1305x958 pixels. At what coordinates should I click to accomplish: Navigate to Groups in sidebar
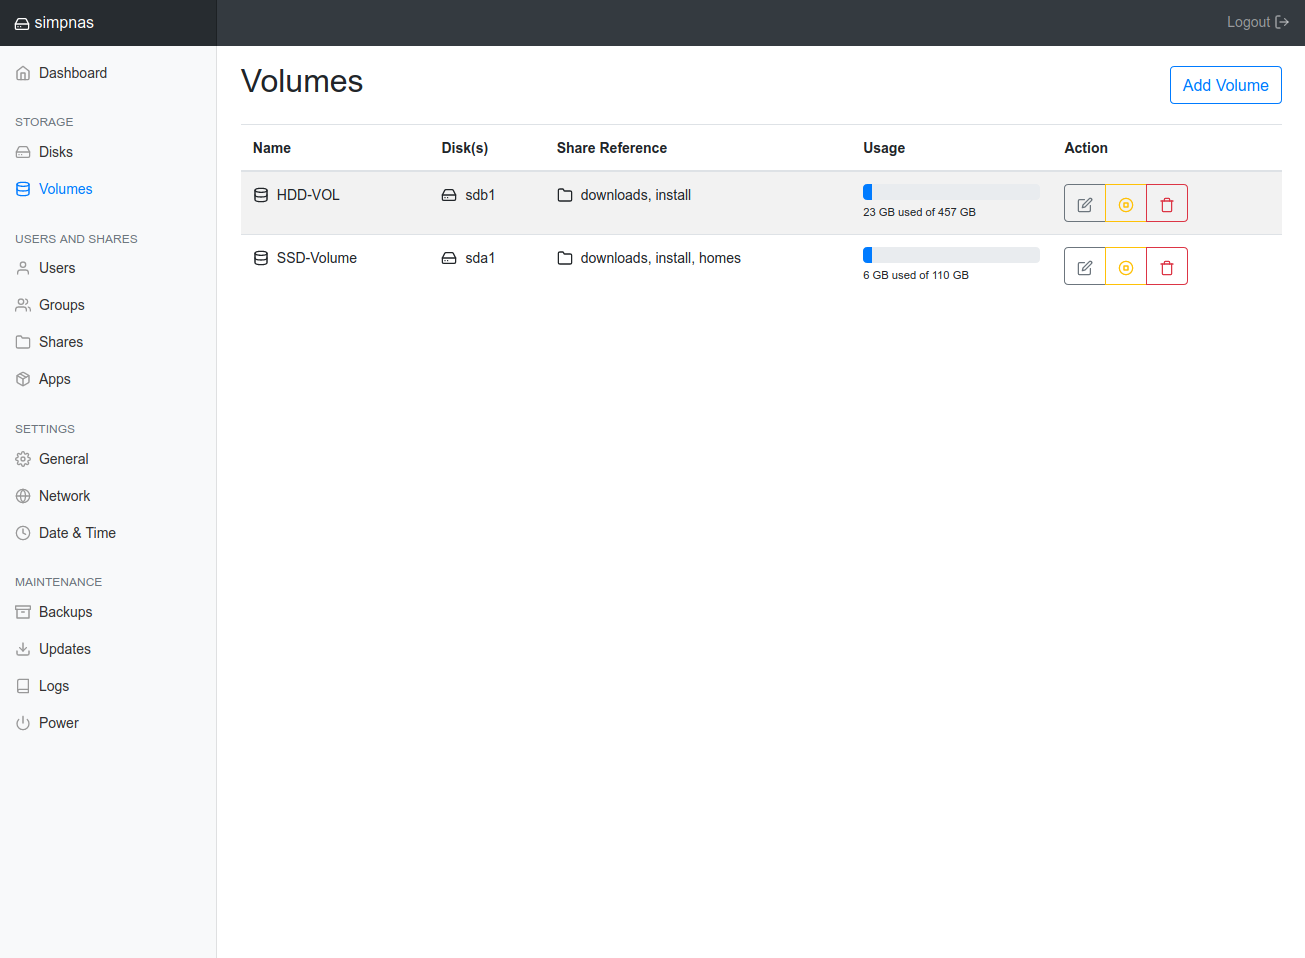click(61, 305)
